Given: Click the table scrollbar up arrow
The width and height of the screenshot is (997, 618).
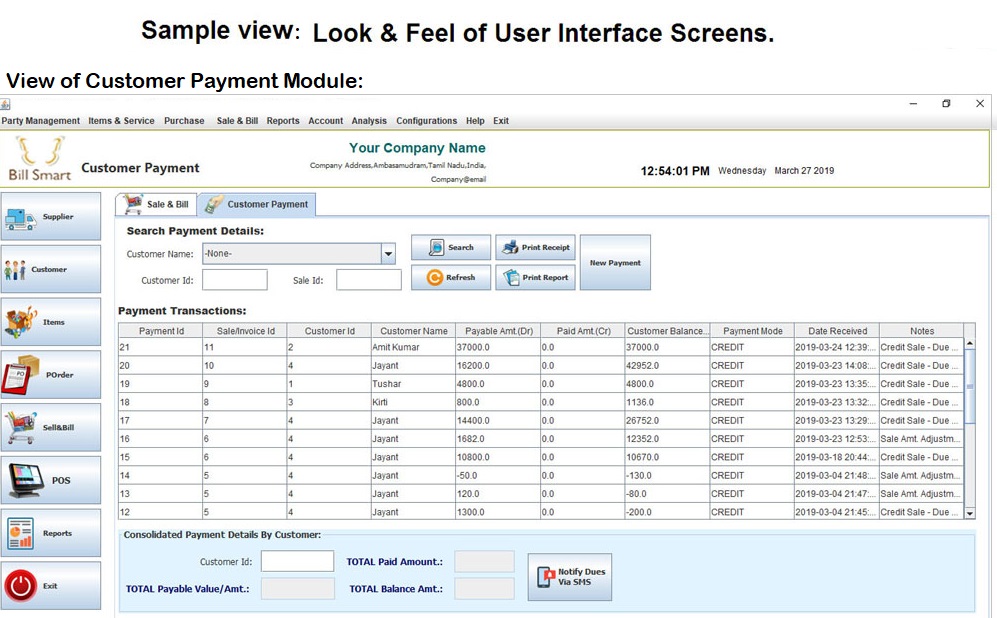Looking at the screenshot, I should [970, 343].
